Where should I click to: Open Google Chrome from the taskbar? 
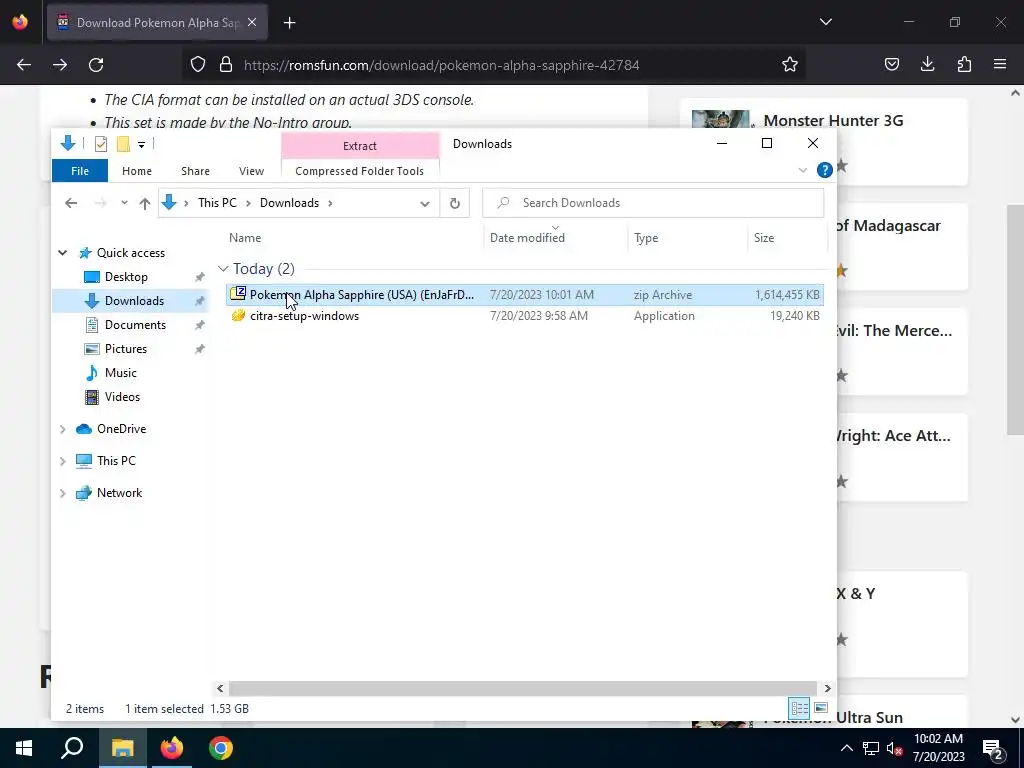221,748
